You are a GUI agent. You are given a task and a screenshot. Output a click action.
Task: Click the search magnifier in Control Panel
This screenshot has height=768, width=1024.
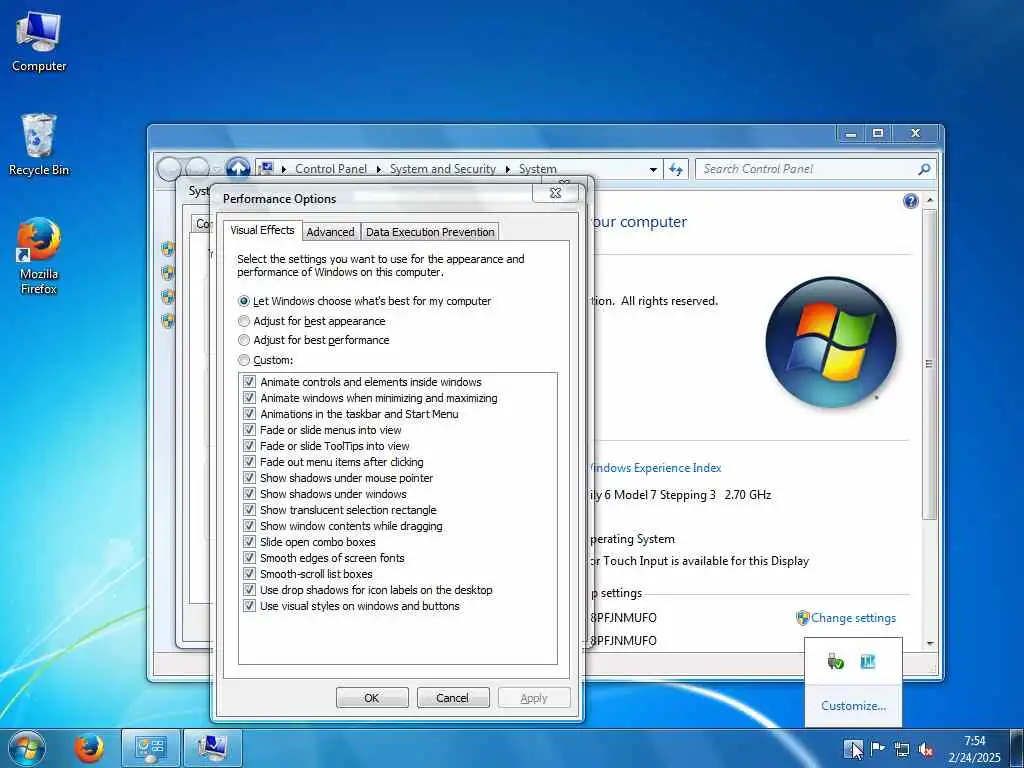[923, 169]
